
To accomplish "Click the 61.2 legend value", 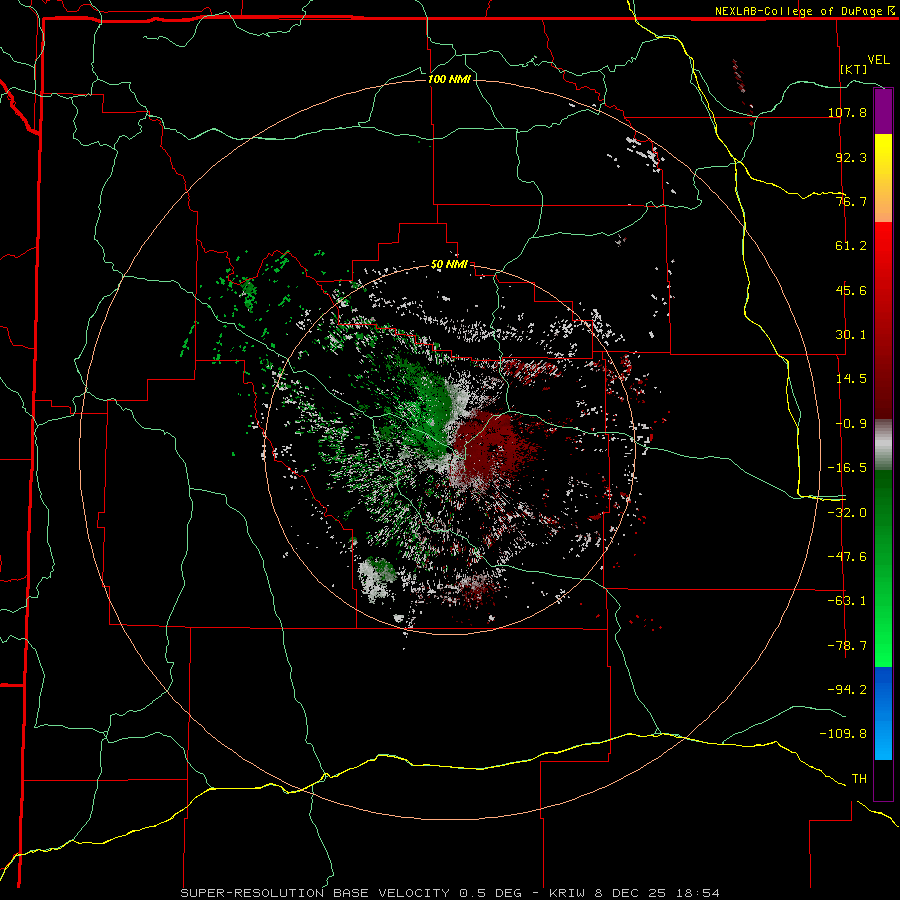I will [x=851, y=246].
